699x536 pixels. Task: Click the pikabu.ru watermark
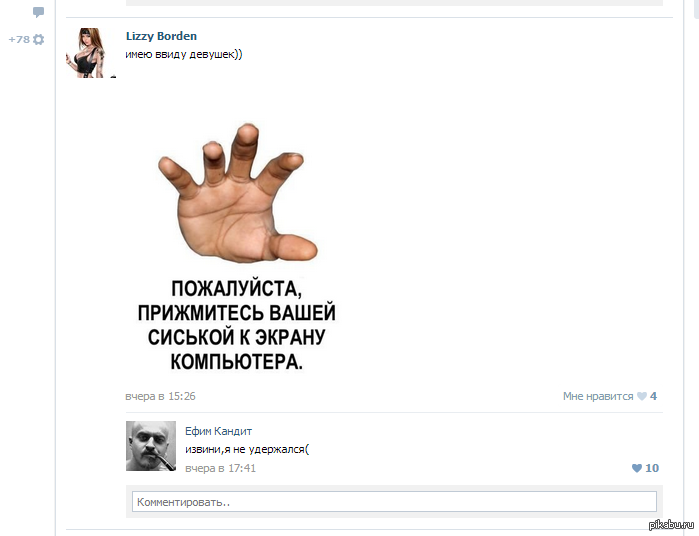click(x=671, y=525)
